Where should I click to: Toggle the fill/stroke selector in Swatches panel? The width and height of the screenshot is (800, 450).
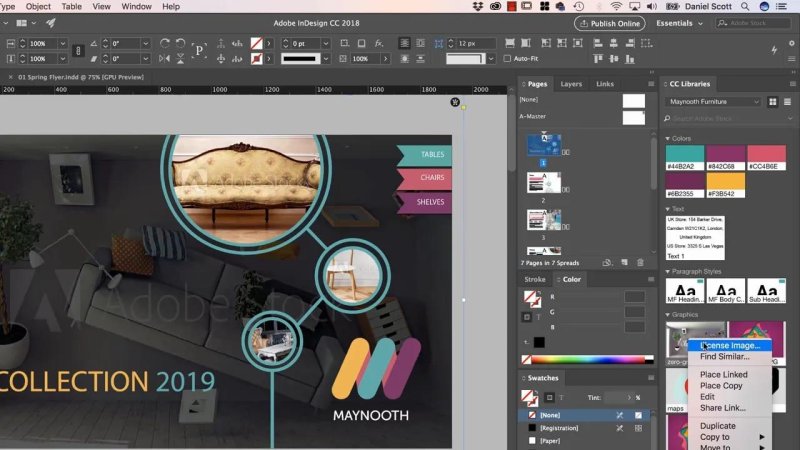[530, 397]
